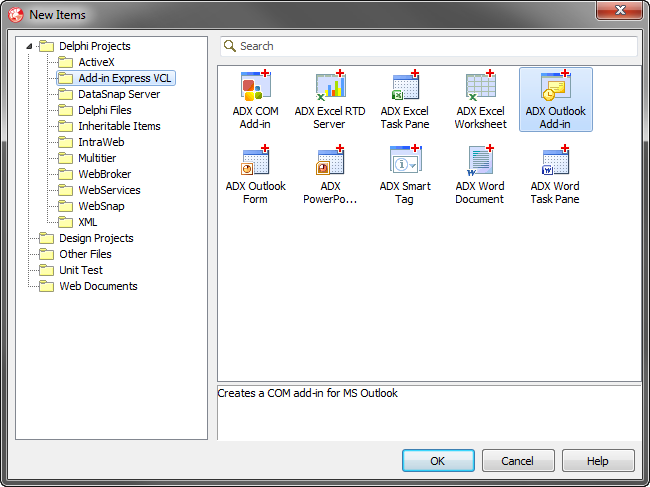
Task: Select the ADX Outlook Form item
Action: point(255,175)
